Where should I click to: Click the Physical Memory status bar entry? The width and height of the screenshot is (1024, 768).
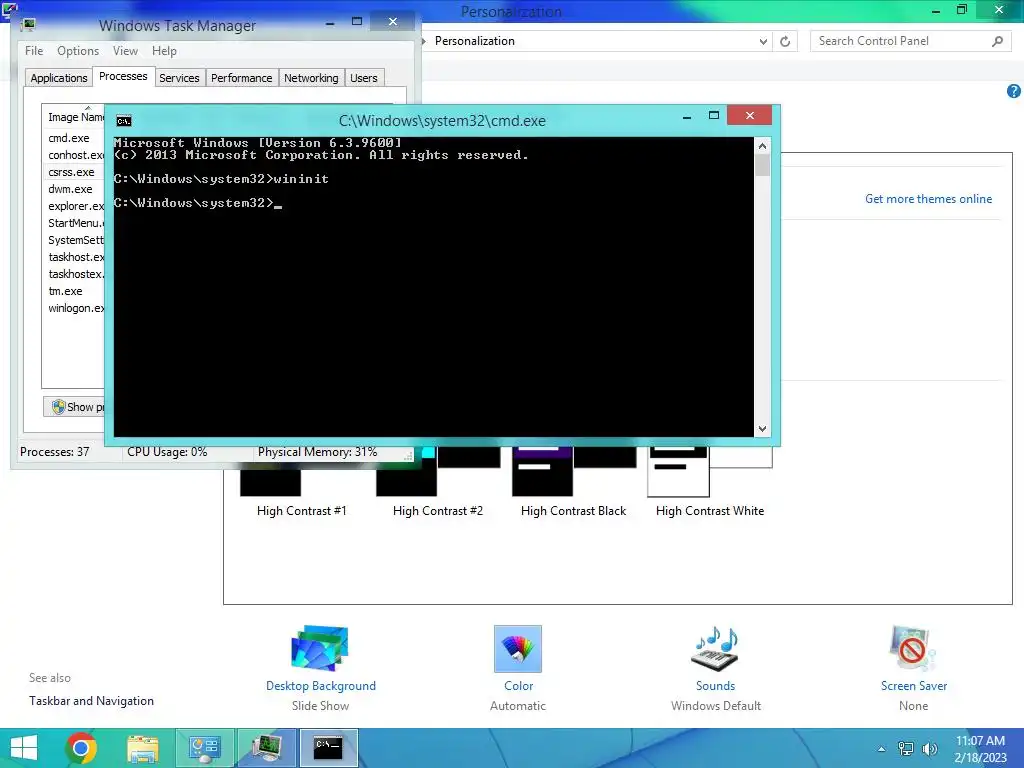(317, 452)
